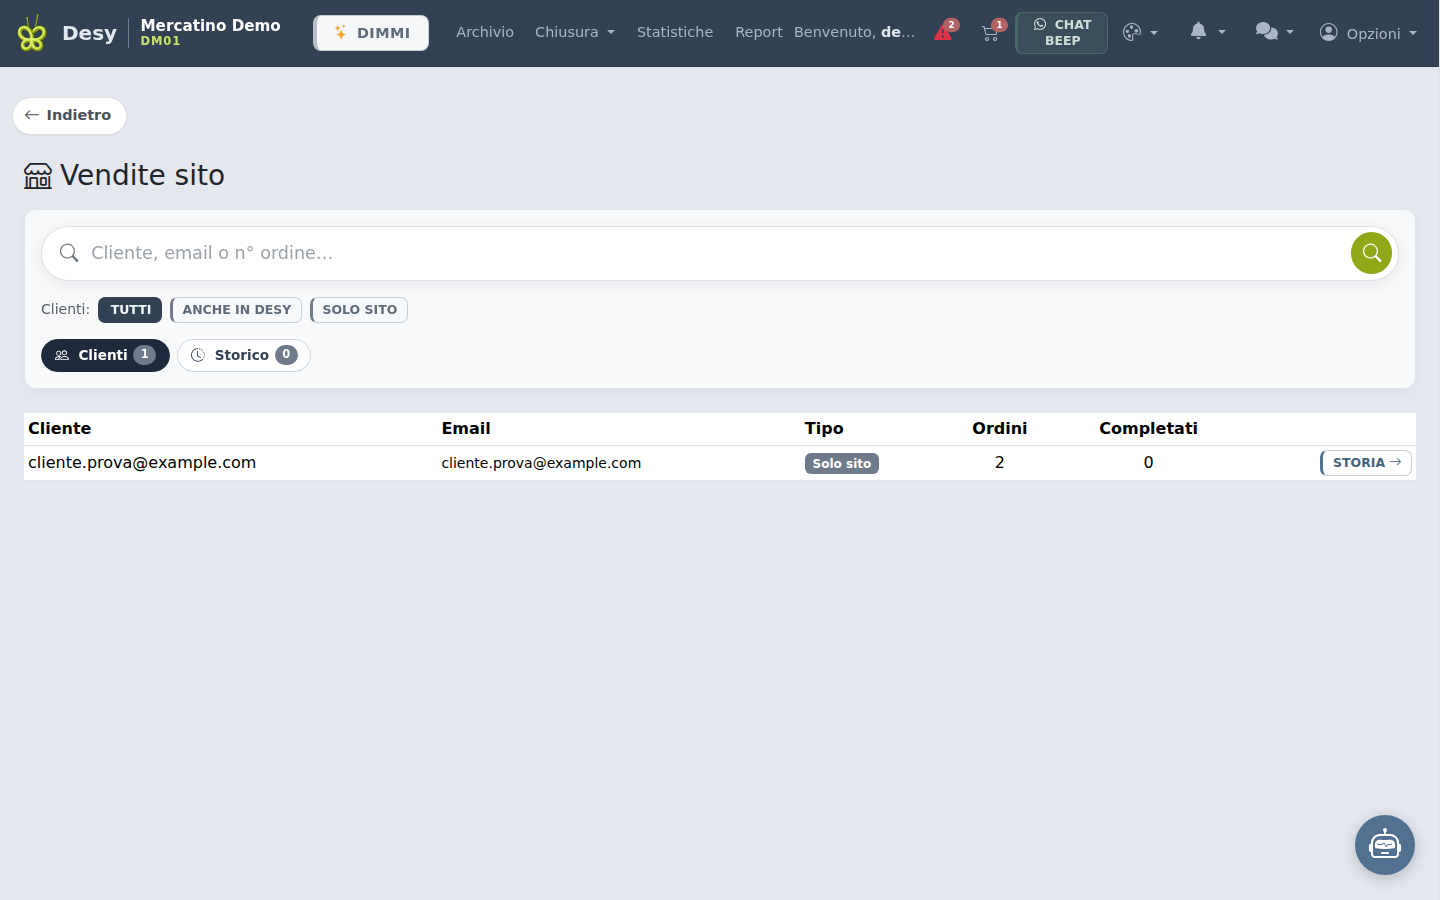
Task: Click the Completati column header
Action: pos(1148,428)
